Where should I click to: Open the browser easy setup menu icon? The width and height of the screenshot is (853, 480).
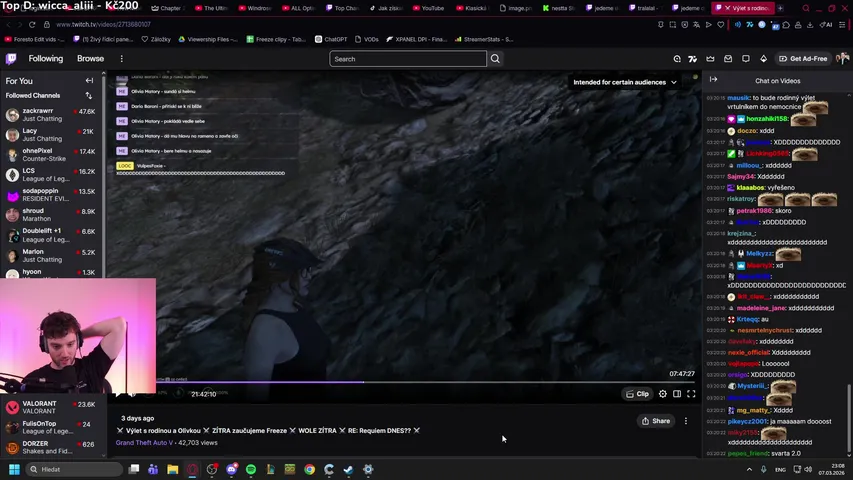tap(842, 24)
